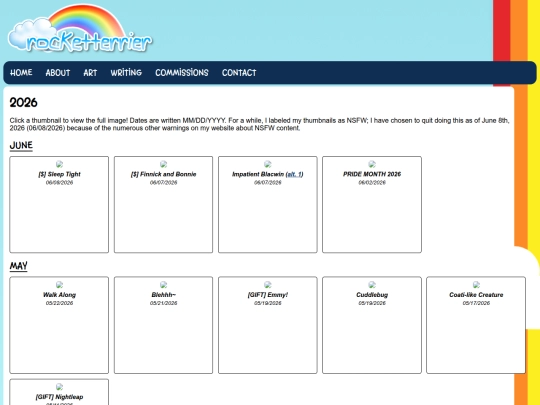Click the [GIFT] Nightleap title

[x=59, y=397]
